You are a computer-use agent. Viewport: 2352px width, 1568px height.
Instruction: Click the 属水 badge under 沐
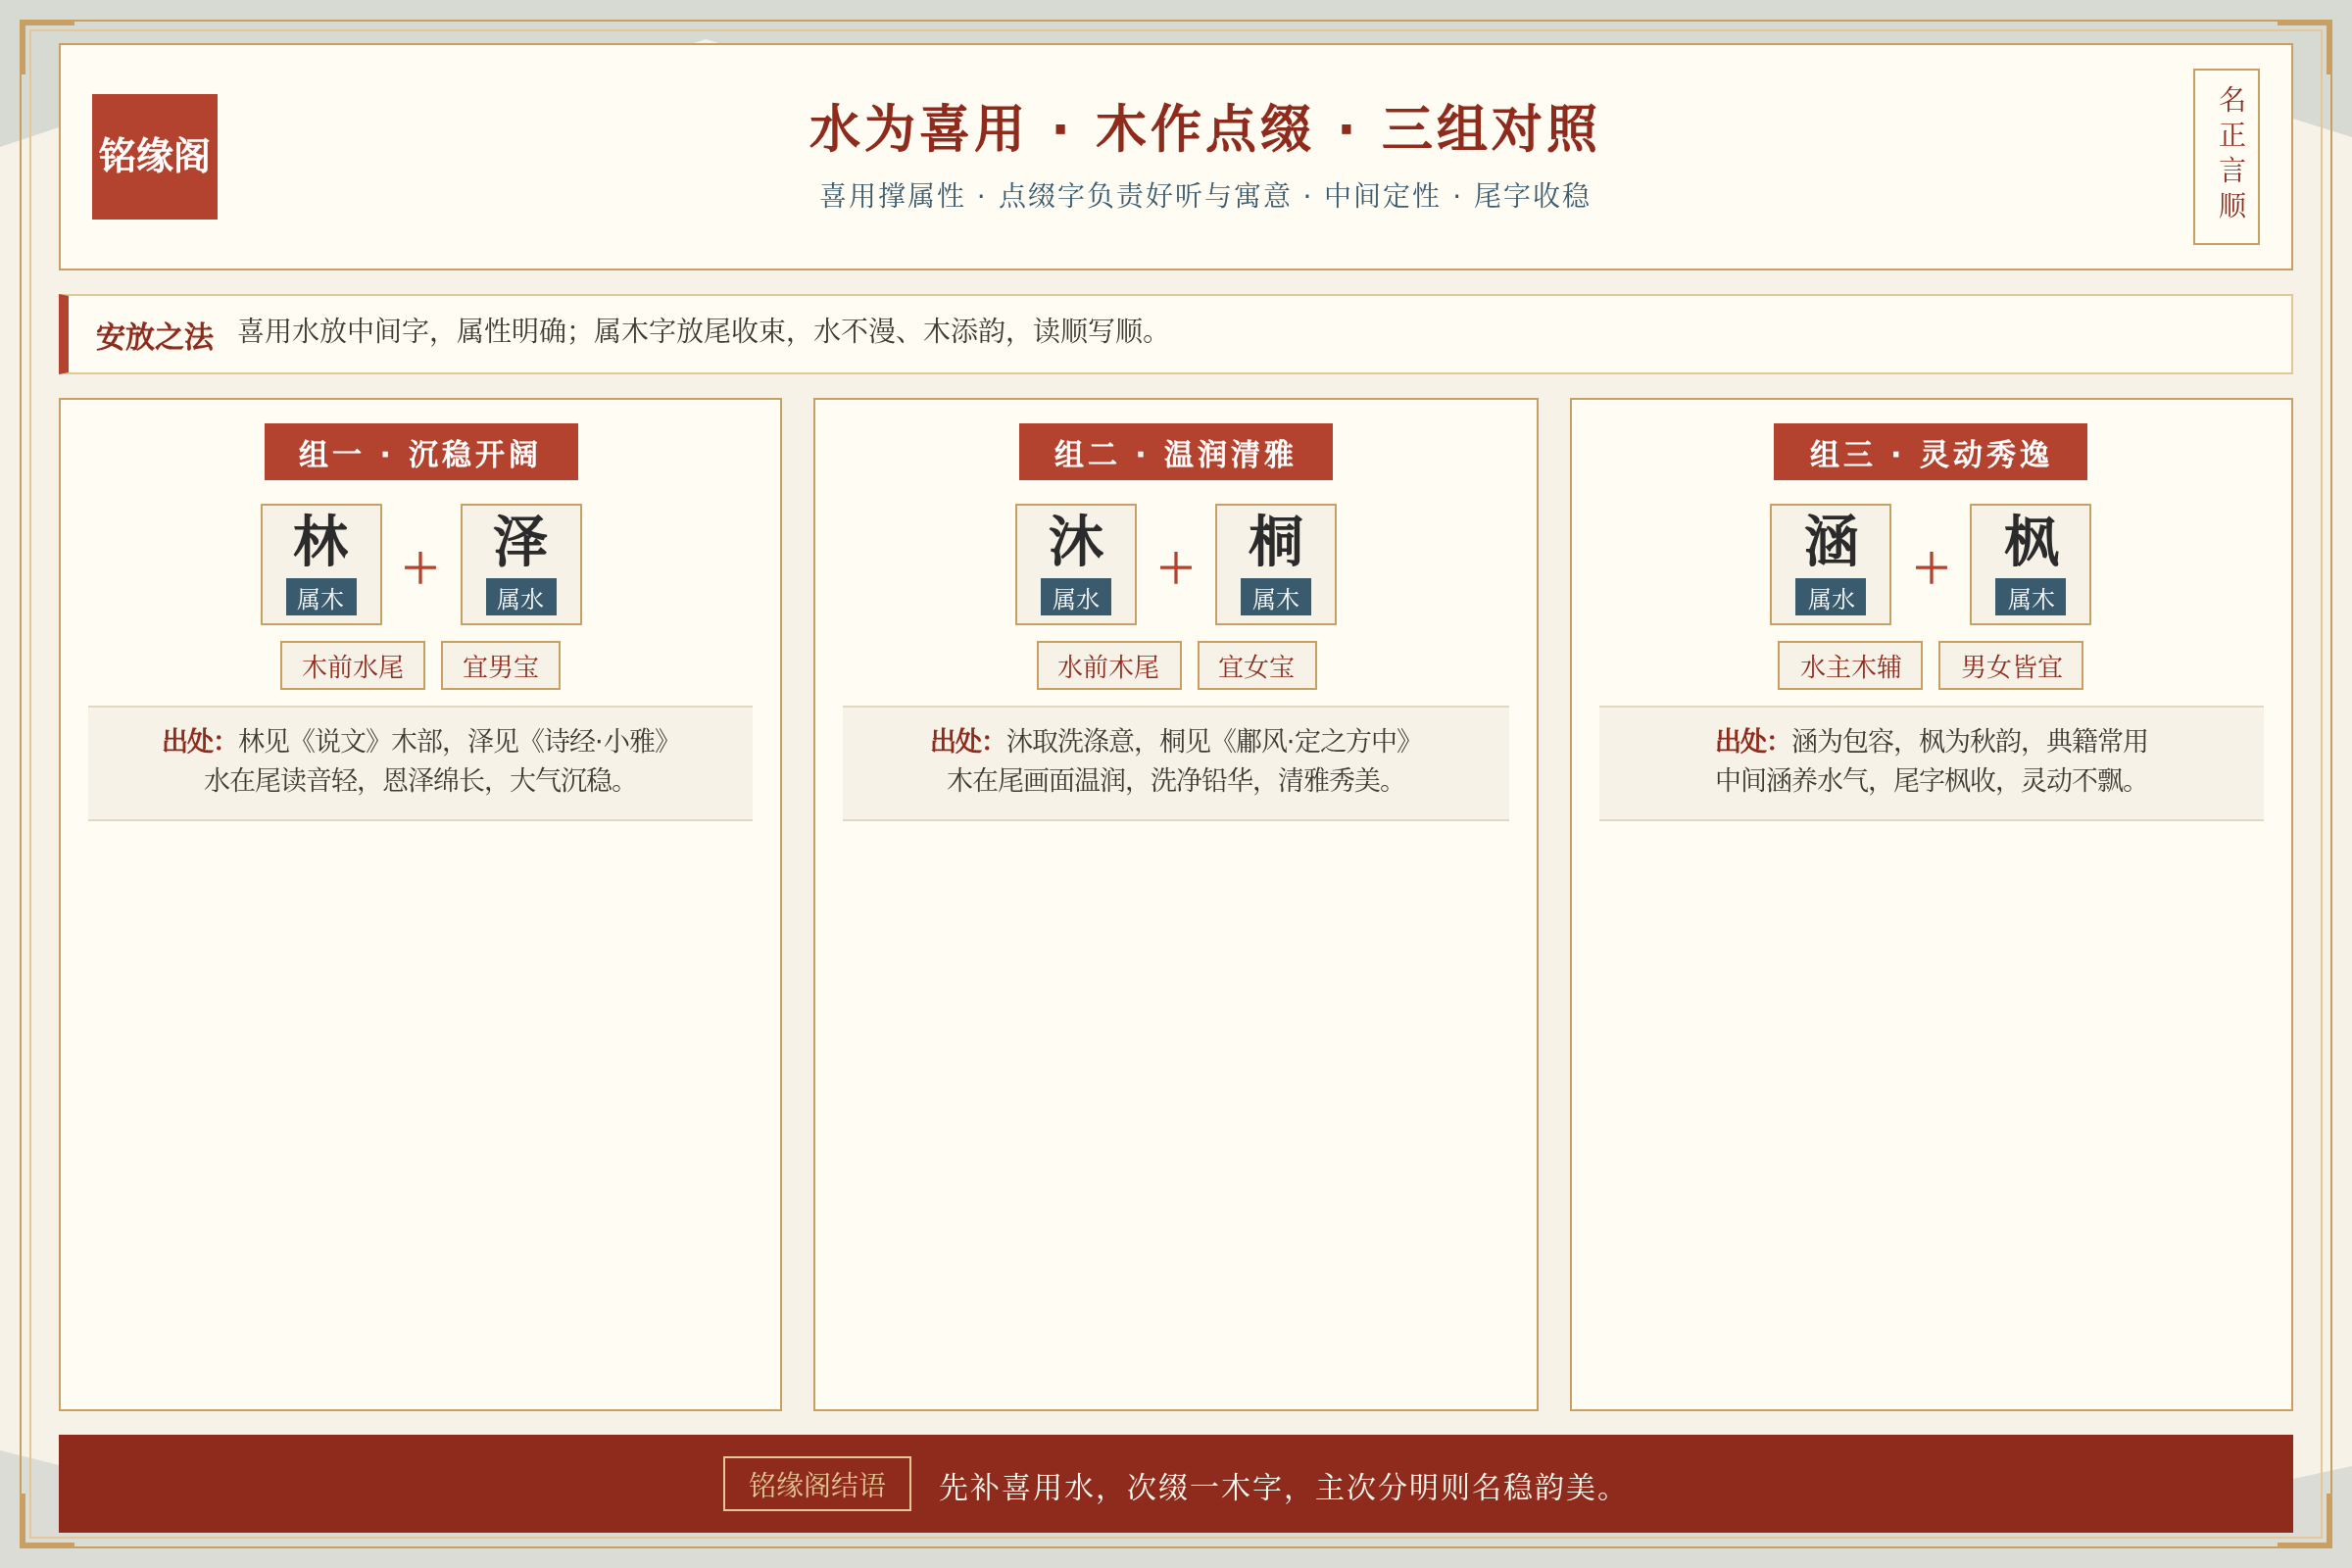tap(1076, 598)
